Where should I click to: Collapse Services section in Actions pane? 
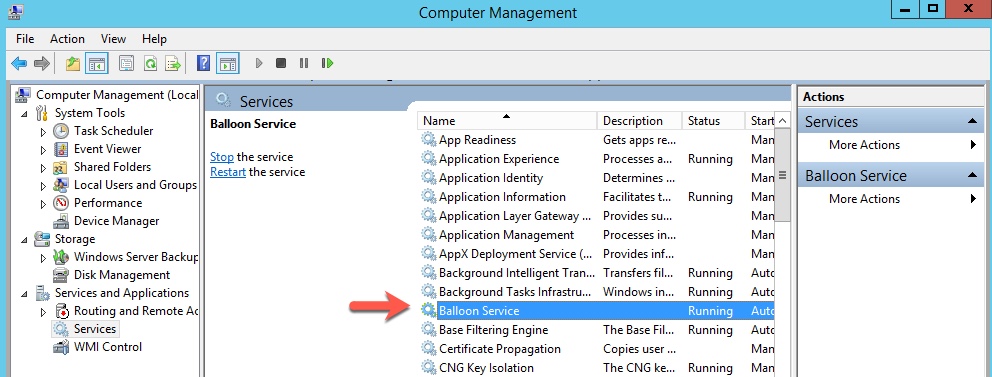tap(972, 121)
